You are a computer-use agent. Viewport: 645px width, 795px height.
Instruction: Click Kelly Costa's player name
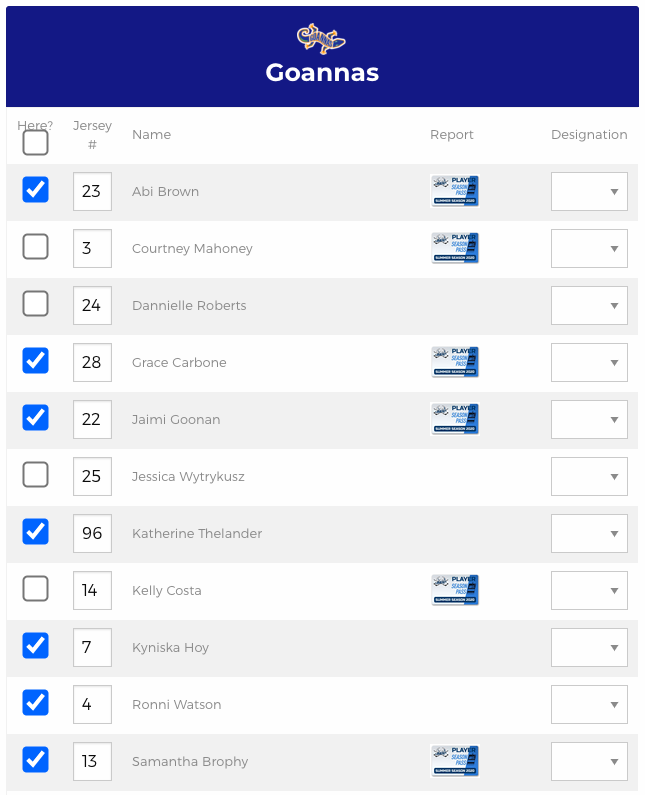point(167,591)
